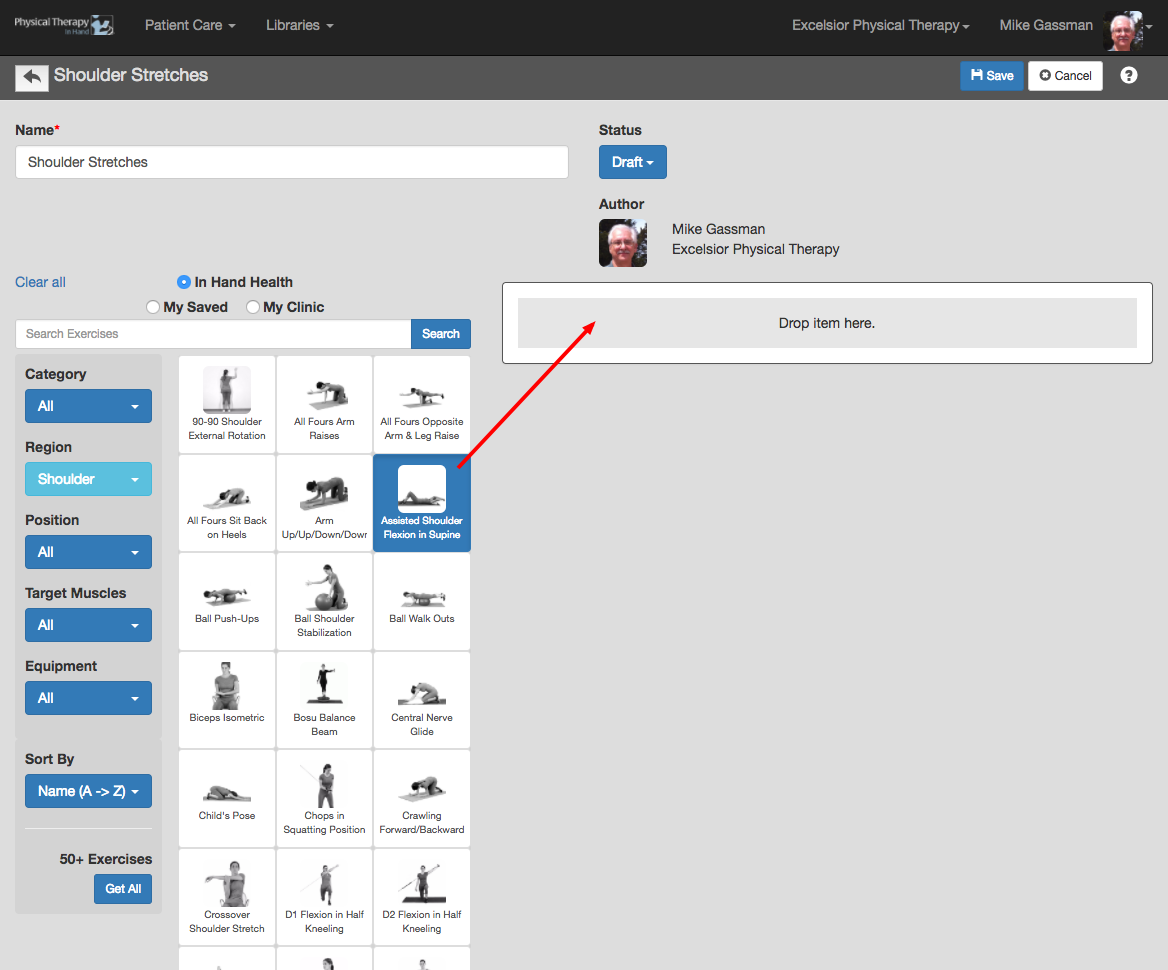Select the Ball Push-Ups exercise tile

tap(226, 601)
